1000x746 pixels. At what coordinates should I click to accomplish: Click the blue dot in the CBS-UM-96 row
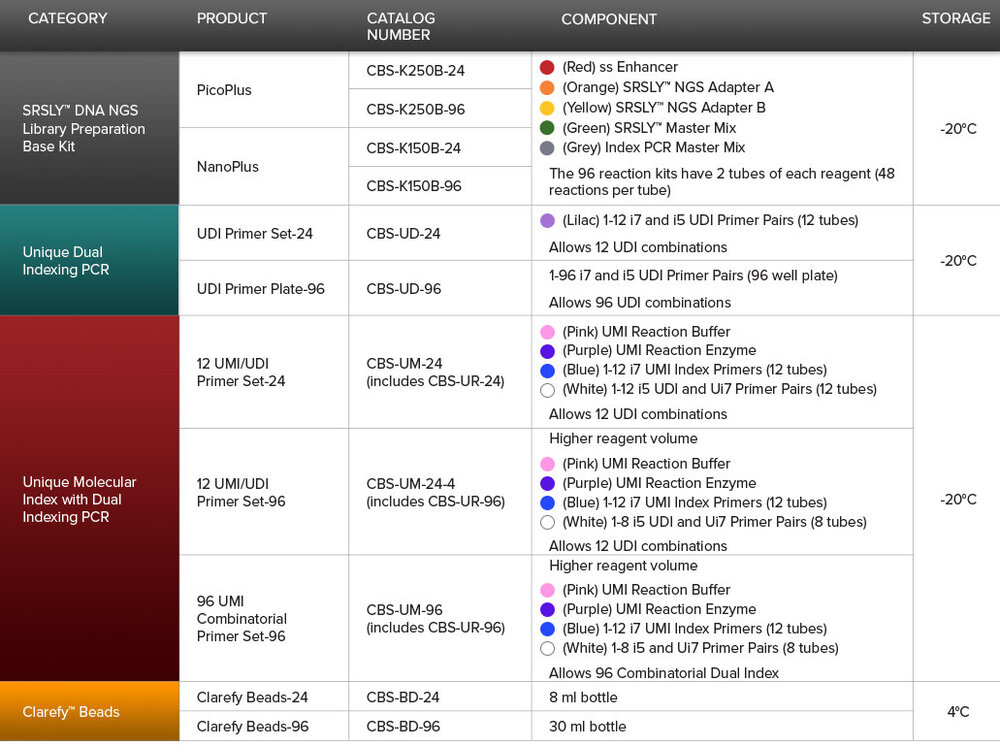point(547,629)
